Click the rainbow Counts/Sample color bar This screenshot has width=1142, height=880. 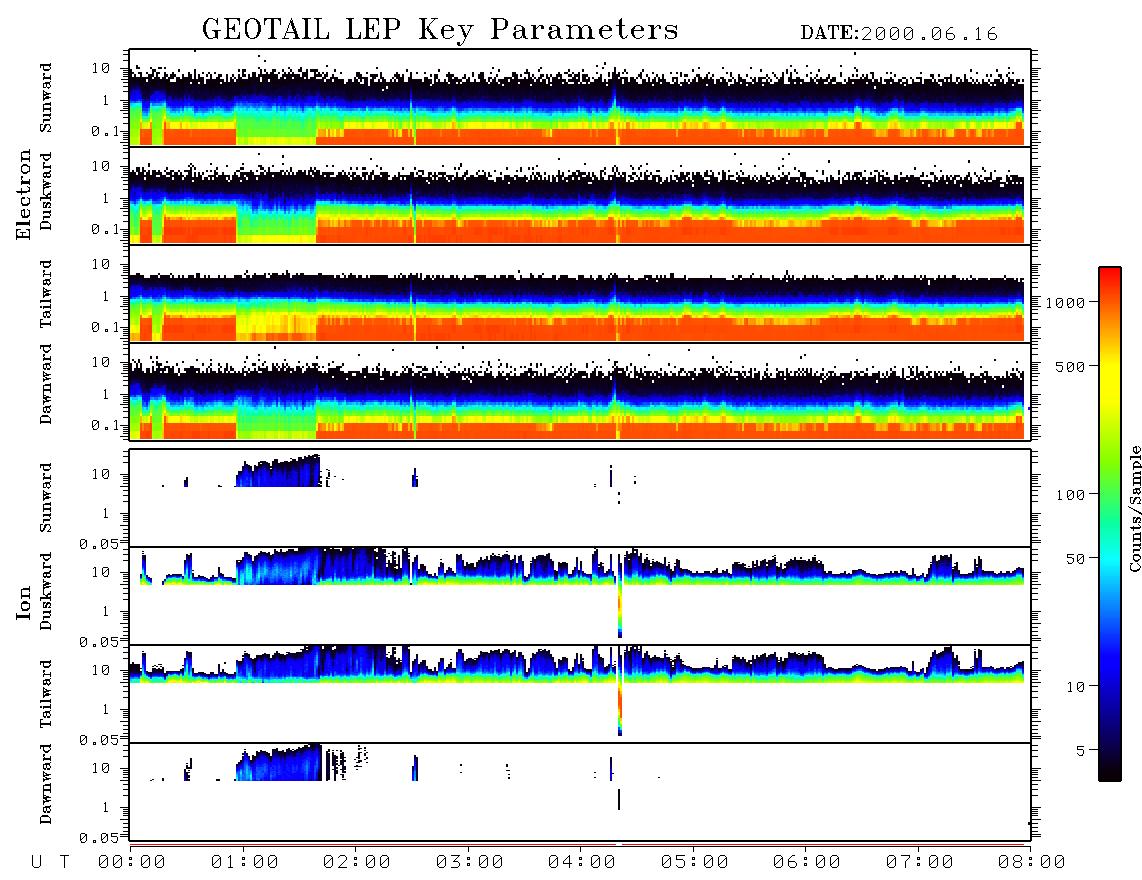click(1110, 524)
